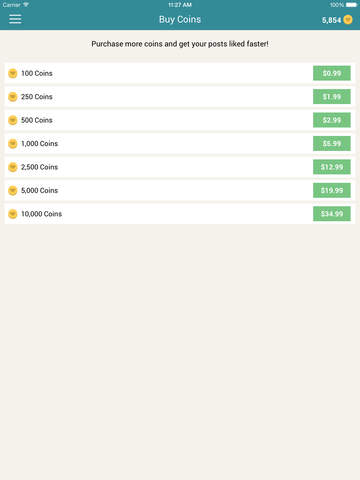Tap the coin icon beside 1,000 Coins
This screenshot has height=480, width=360.
(x=13, y=144)
